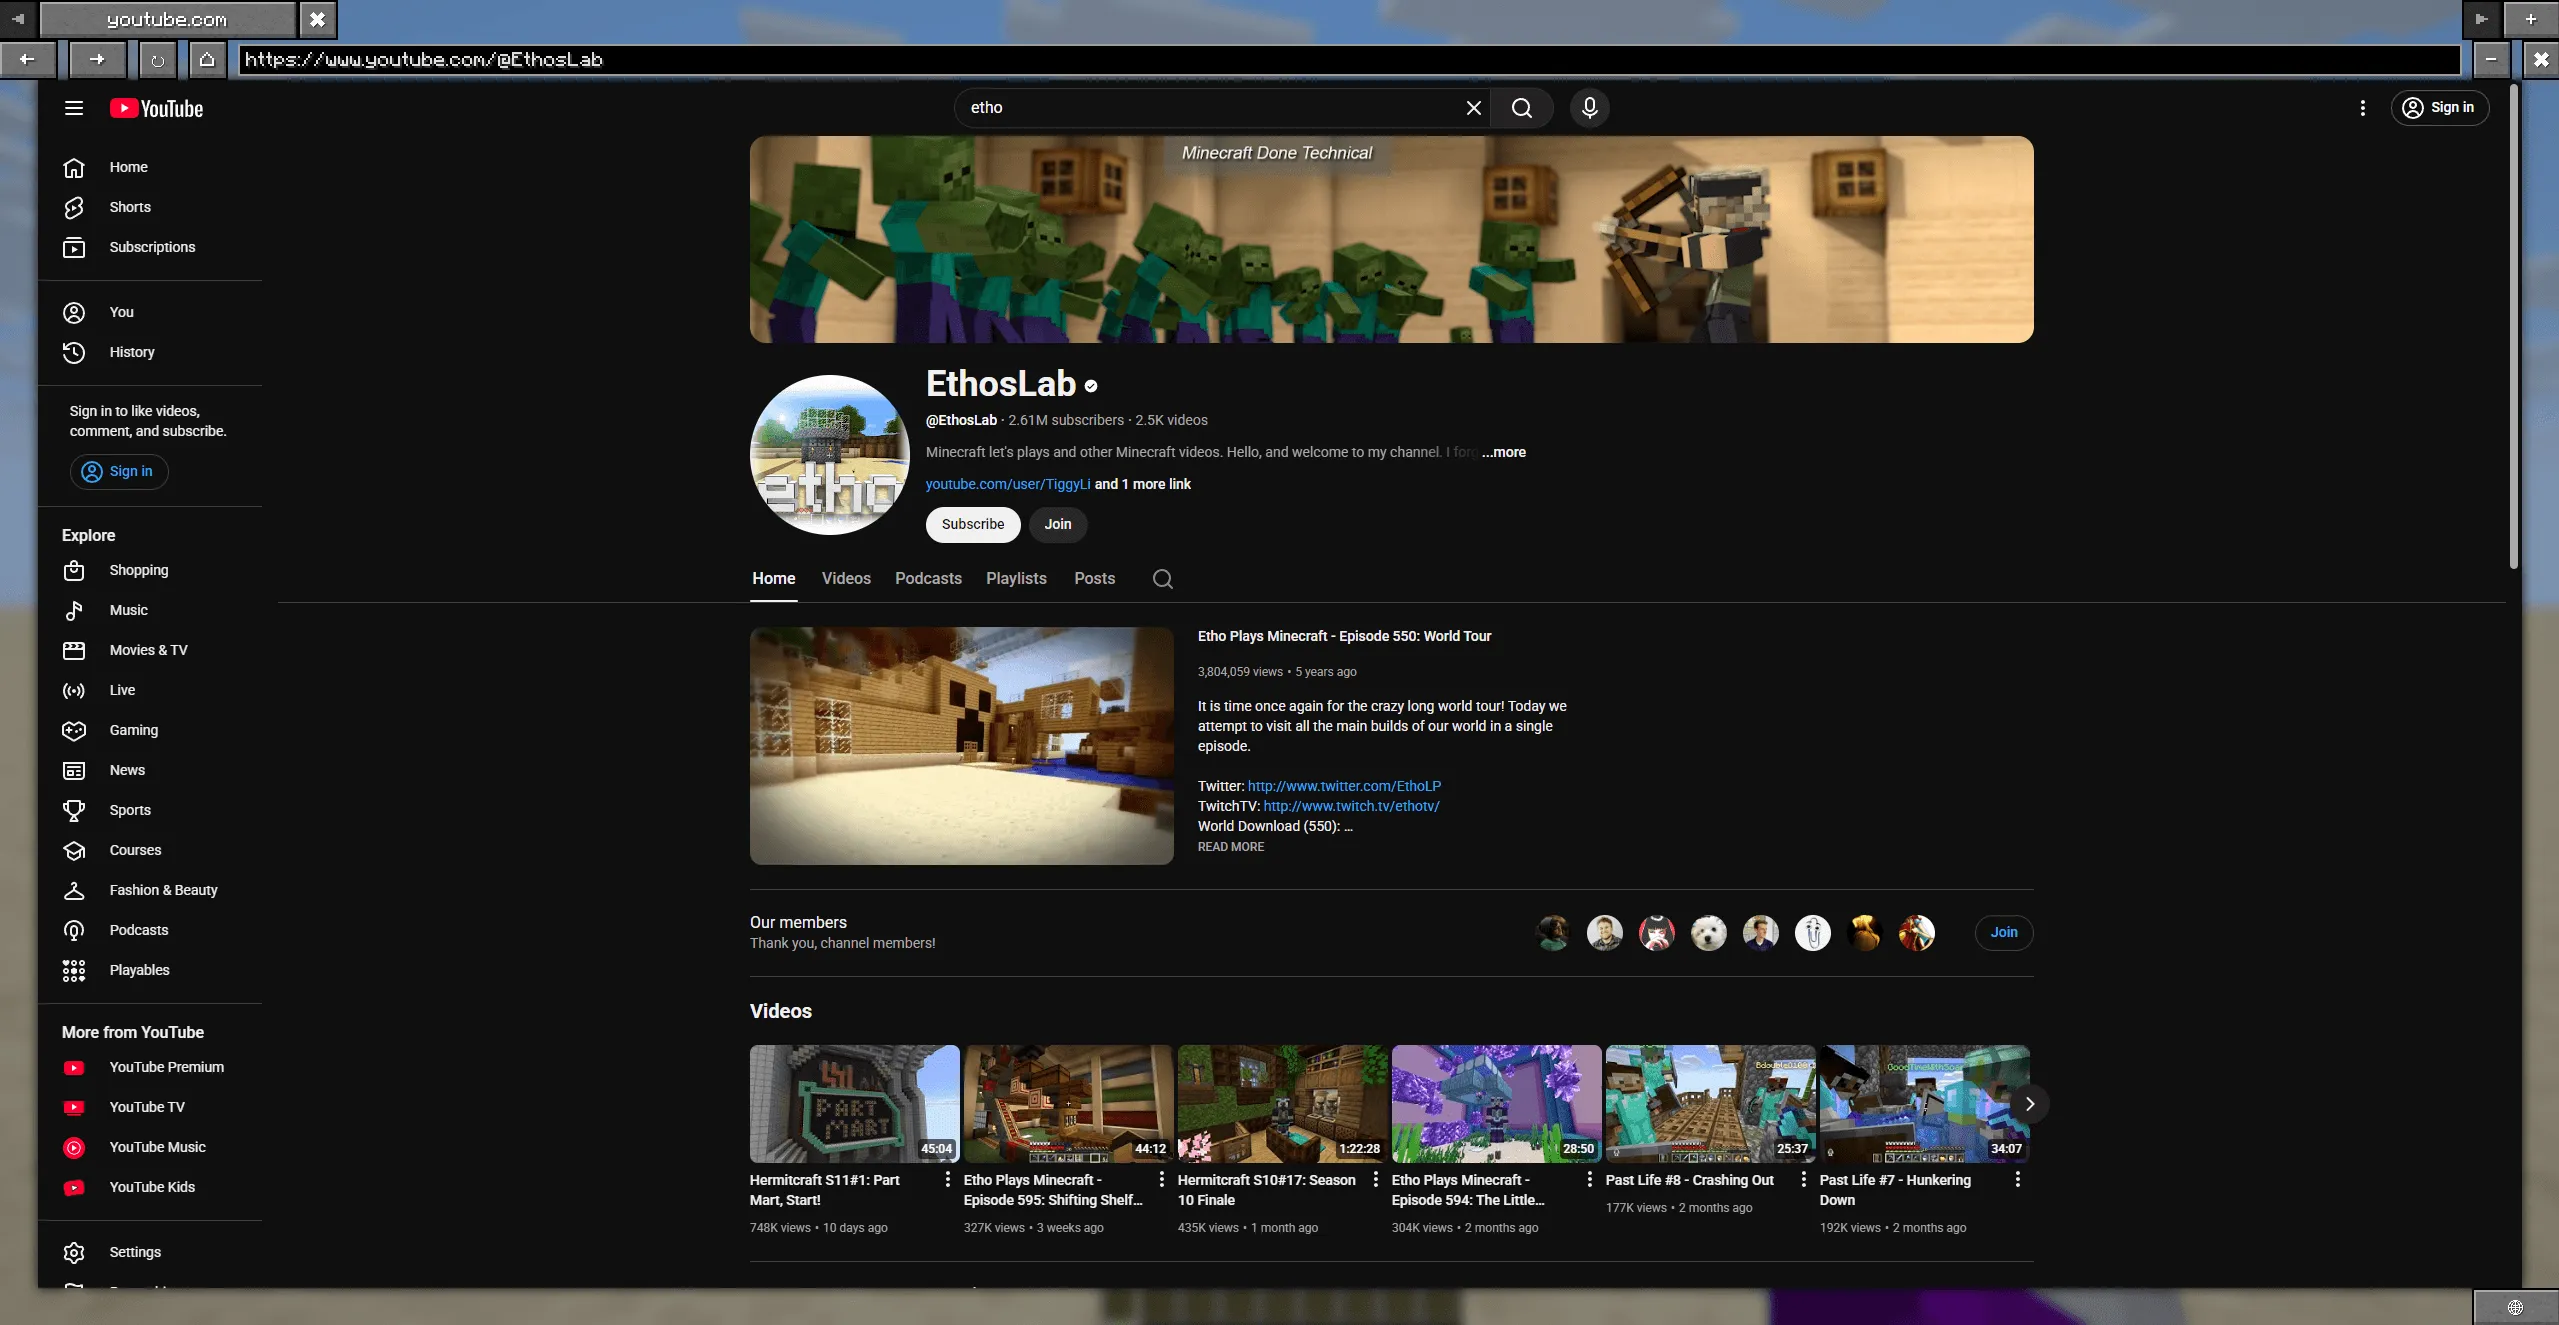Open Shorts in the sidebar

[x=150, y=207]
